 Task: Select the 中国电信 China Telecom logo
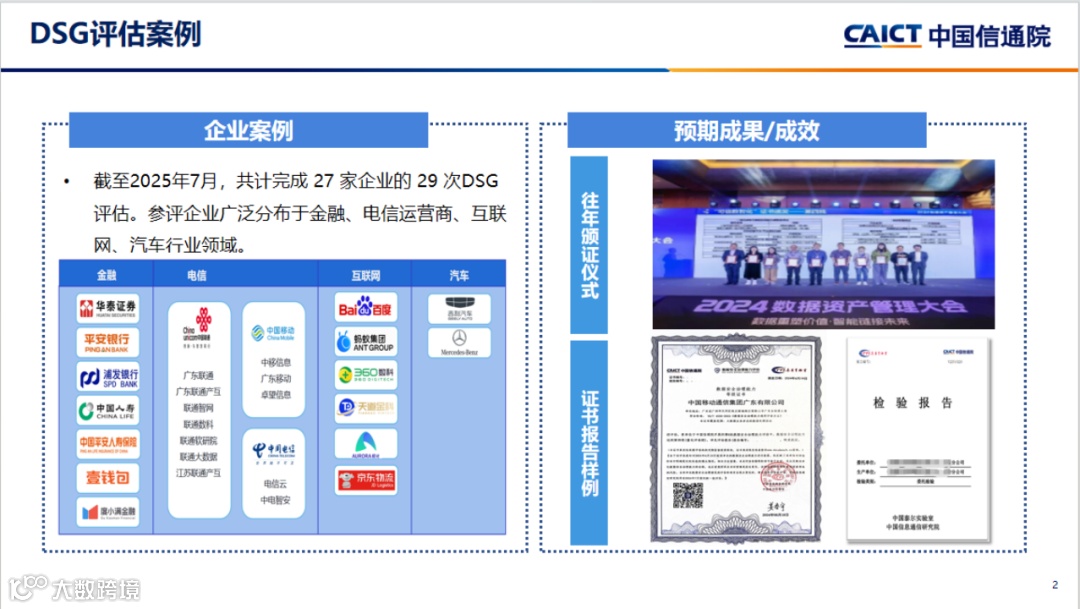point(273,452)
